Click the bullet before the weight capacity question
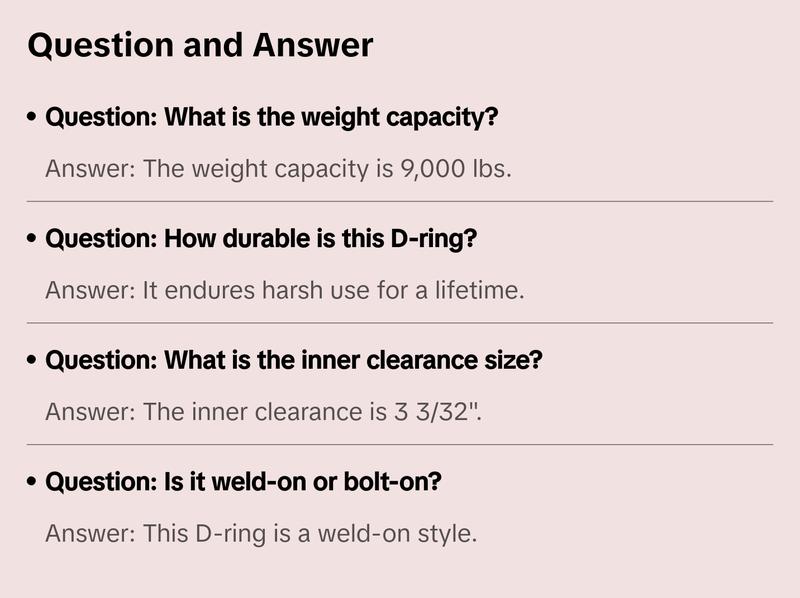Screen dimensions: 800x598 pyautogui.click(x=33, y=119)
